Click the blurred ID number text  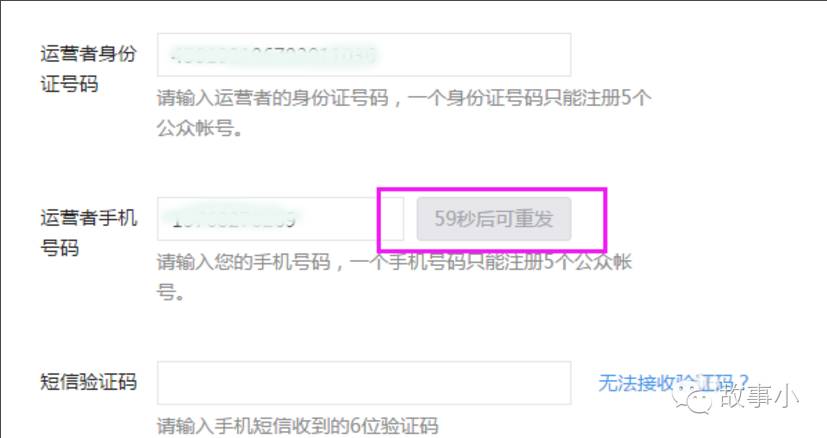point(273,55)
